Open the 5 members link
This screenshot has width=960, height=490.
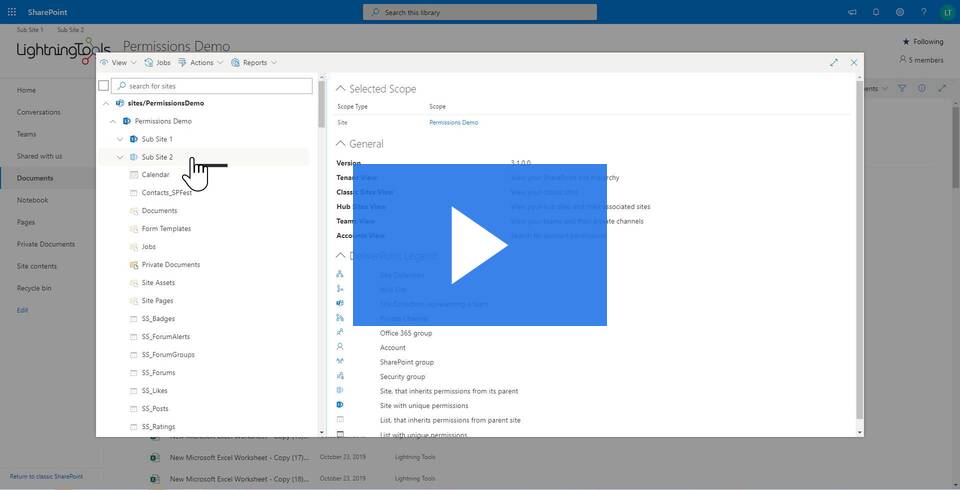click(921, 60)
